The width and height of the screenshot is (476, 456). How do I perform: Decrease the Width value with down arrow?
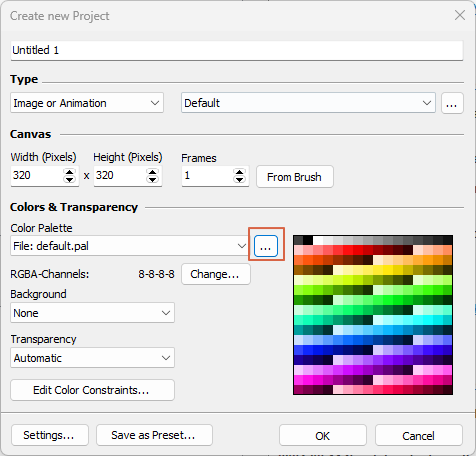(69, 179)
